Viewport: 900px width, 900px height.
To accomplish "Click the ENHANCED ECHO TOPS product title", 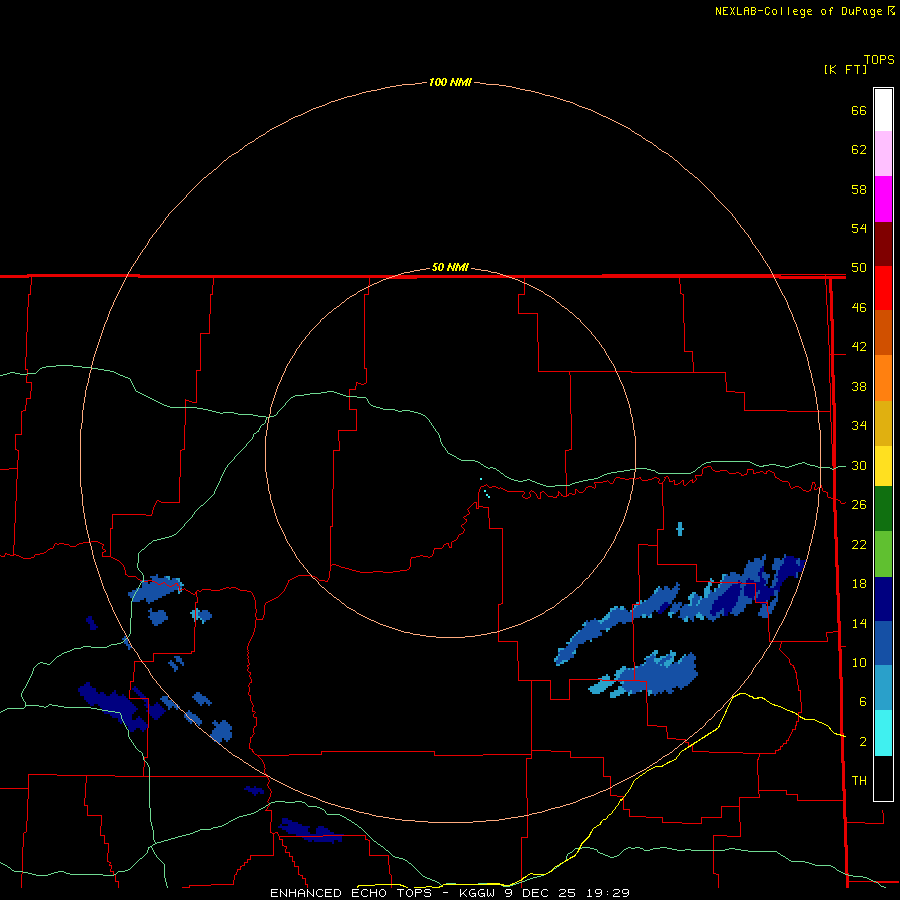I will click(x=351, y=893).
